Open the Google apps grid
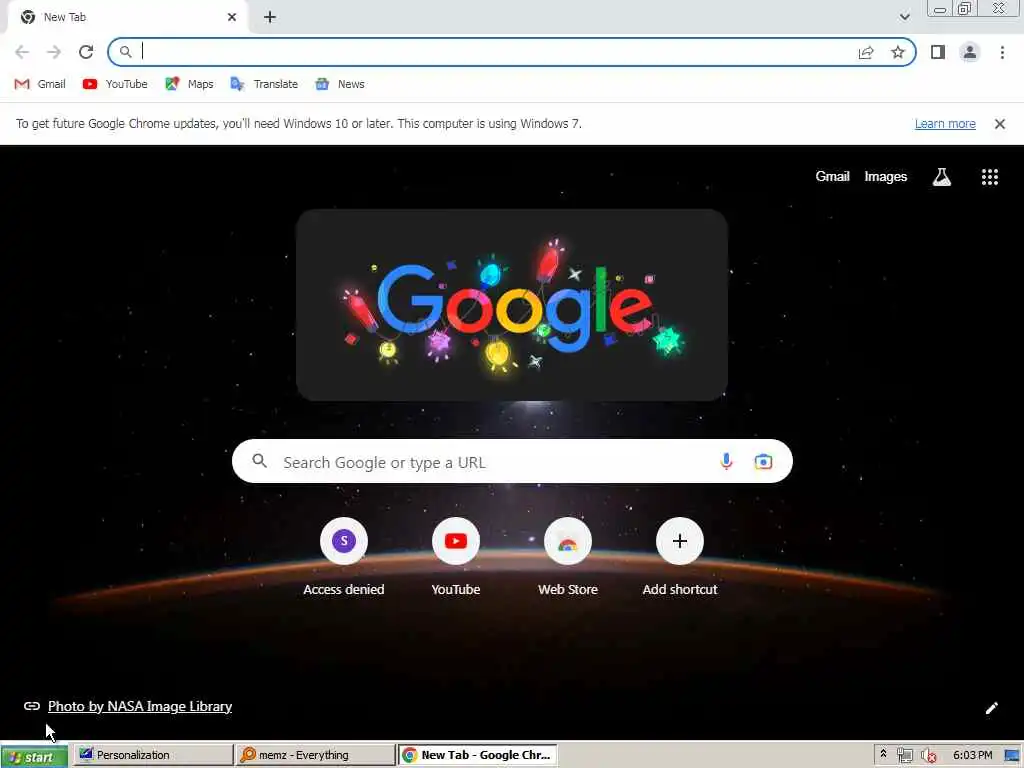Screen dimensions: 1024x768 pyautogui.click(x=989, y=177)
